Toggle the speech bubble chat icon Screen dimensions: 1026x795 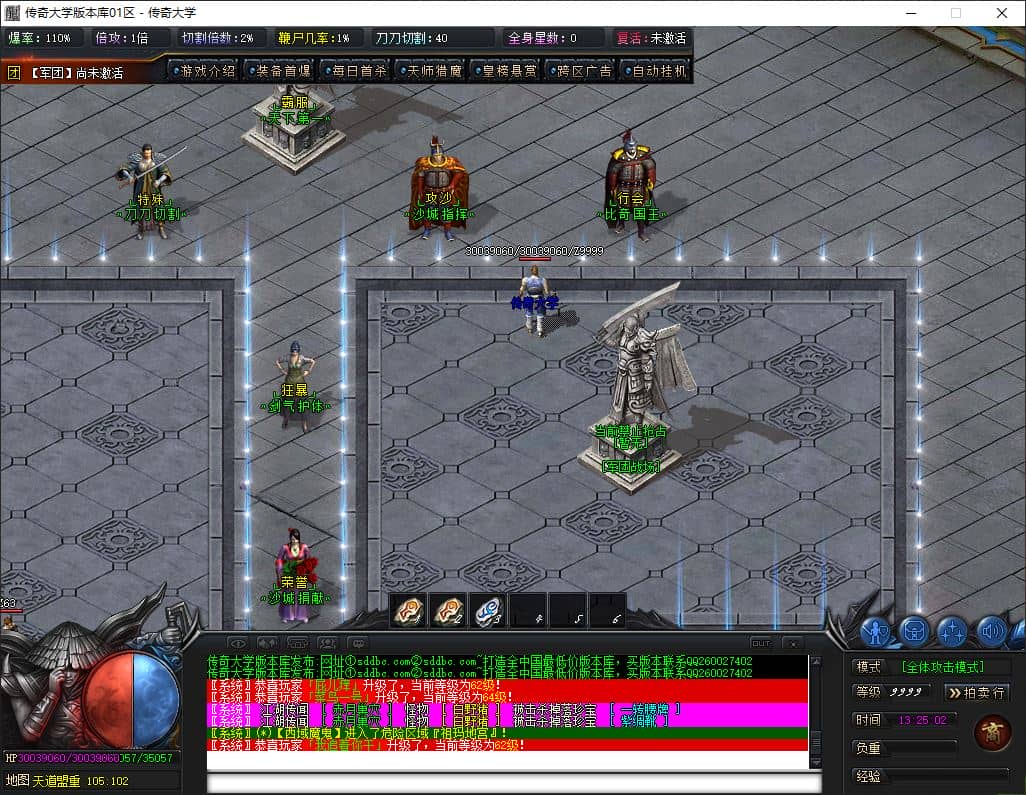click(358, 643)
